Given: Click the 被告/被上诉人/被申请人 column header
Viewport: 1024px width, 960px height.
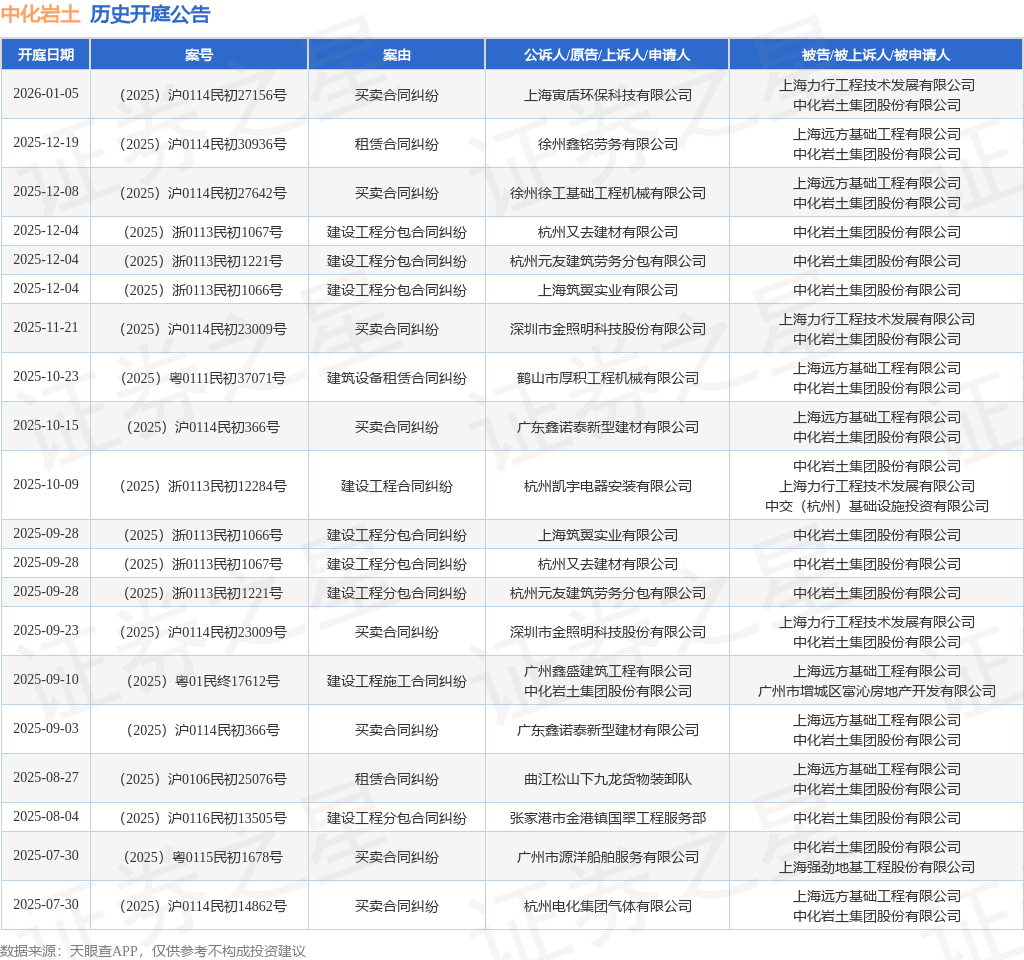Looking at the screenshot, I should [876, 55].
